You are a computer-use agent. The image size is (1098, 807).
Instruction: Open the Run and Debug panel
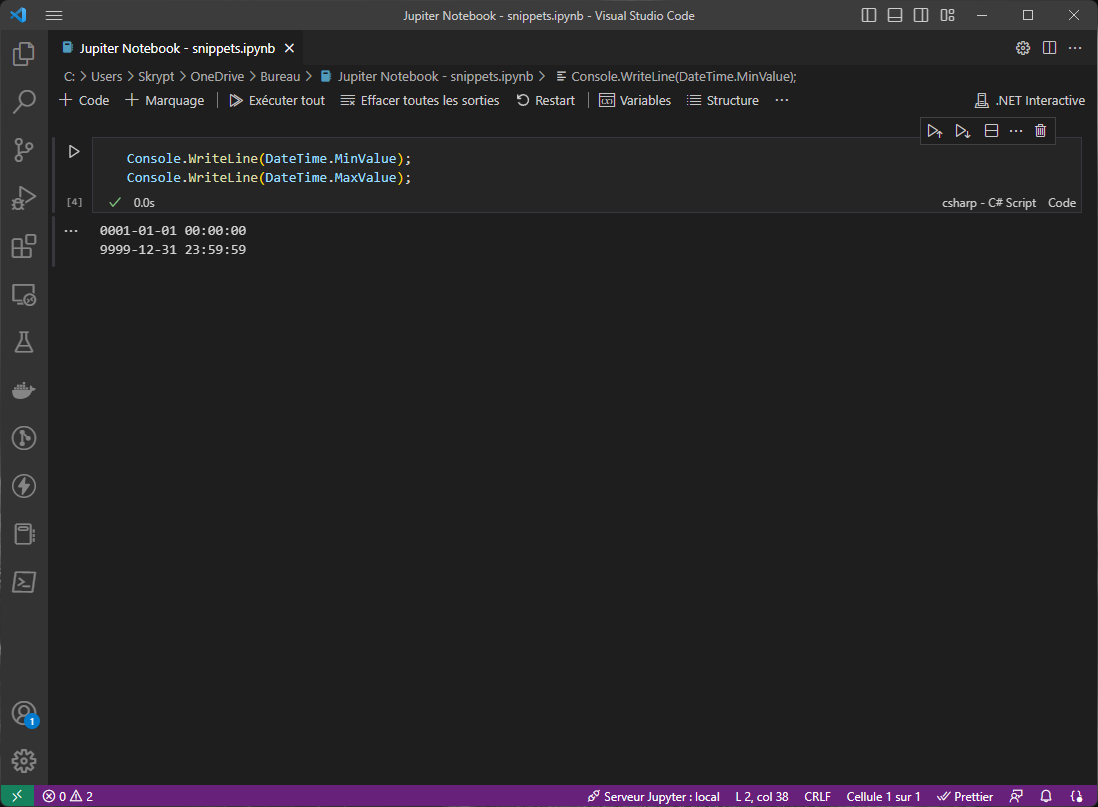pyautogui.click(x=24, y=198)
